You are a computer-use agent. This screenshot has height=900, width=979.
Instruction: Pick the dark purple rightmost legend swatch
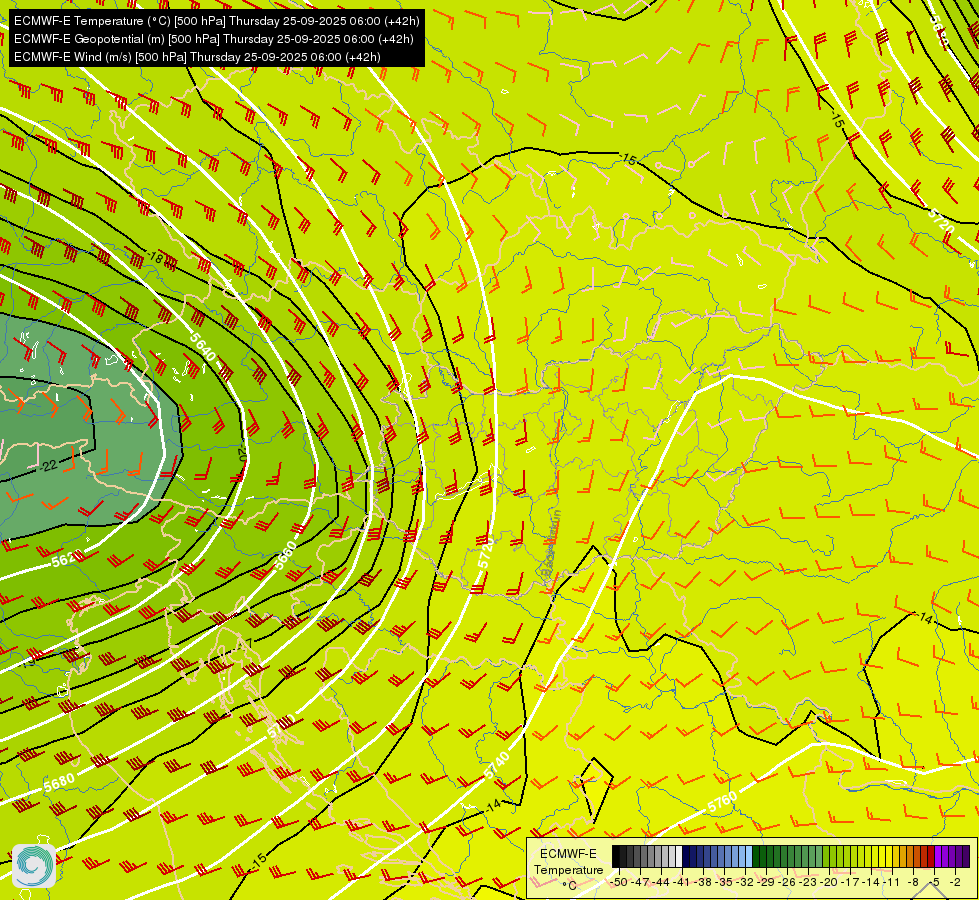(x=966, y=856)
